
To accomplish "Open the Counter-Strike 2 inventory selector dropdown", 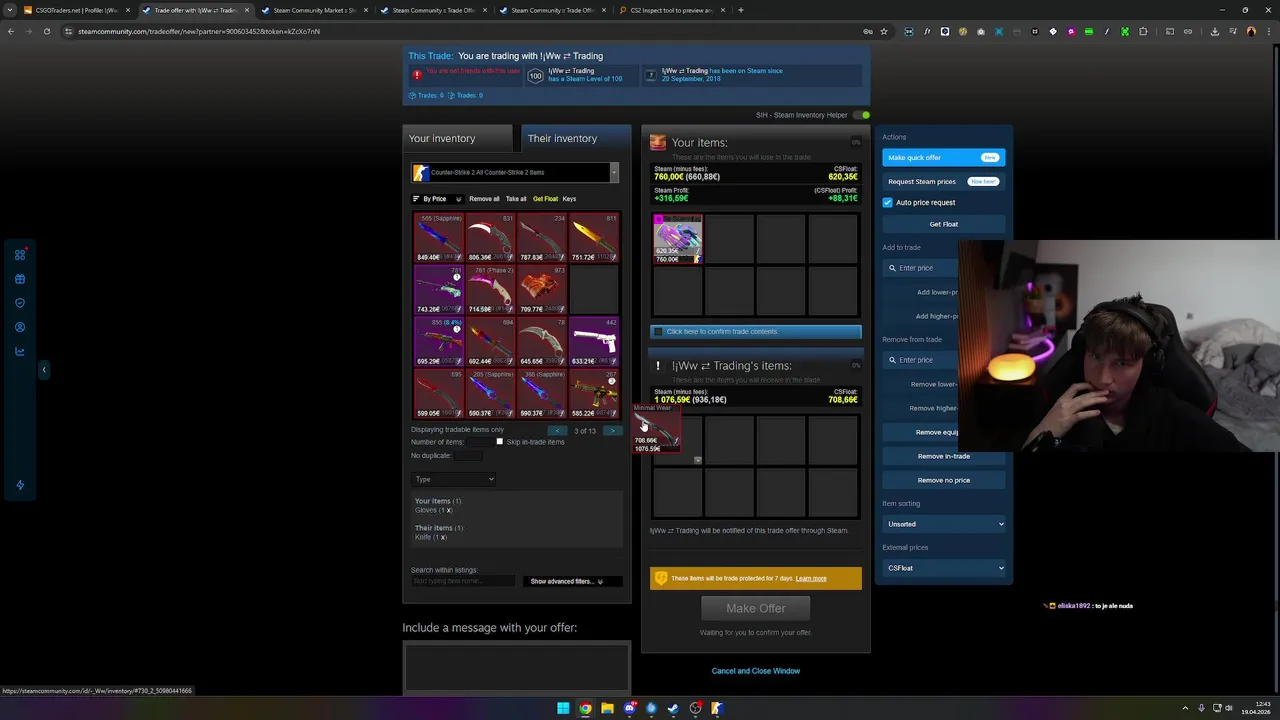I will pos(515,172).
